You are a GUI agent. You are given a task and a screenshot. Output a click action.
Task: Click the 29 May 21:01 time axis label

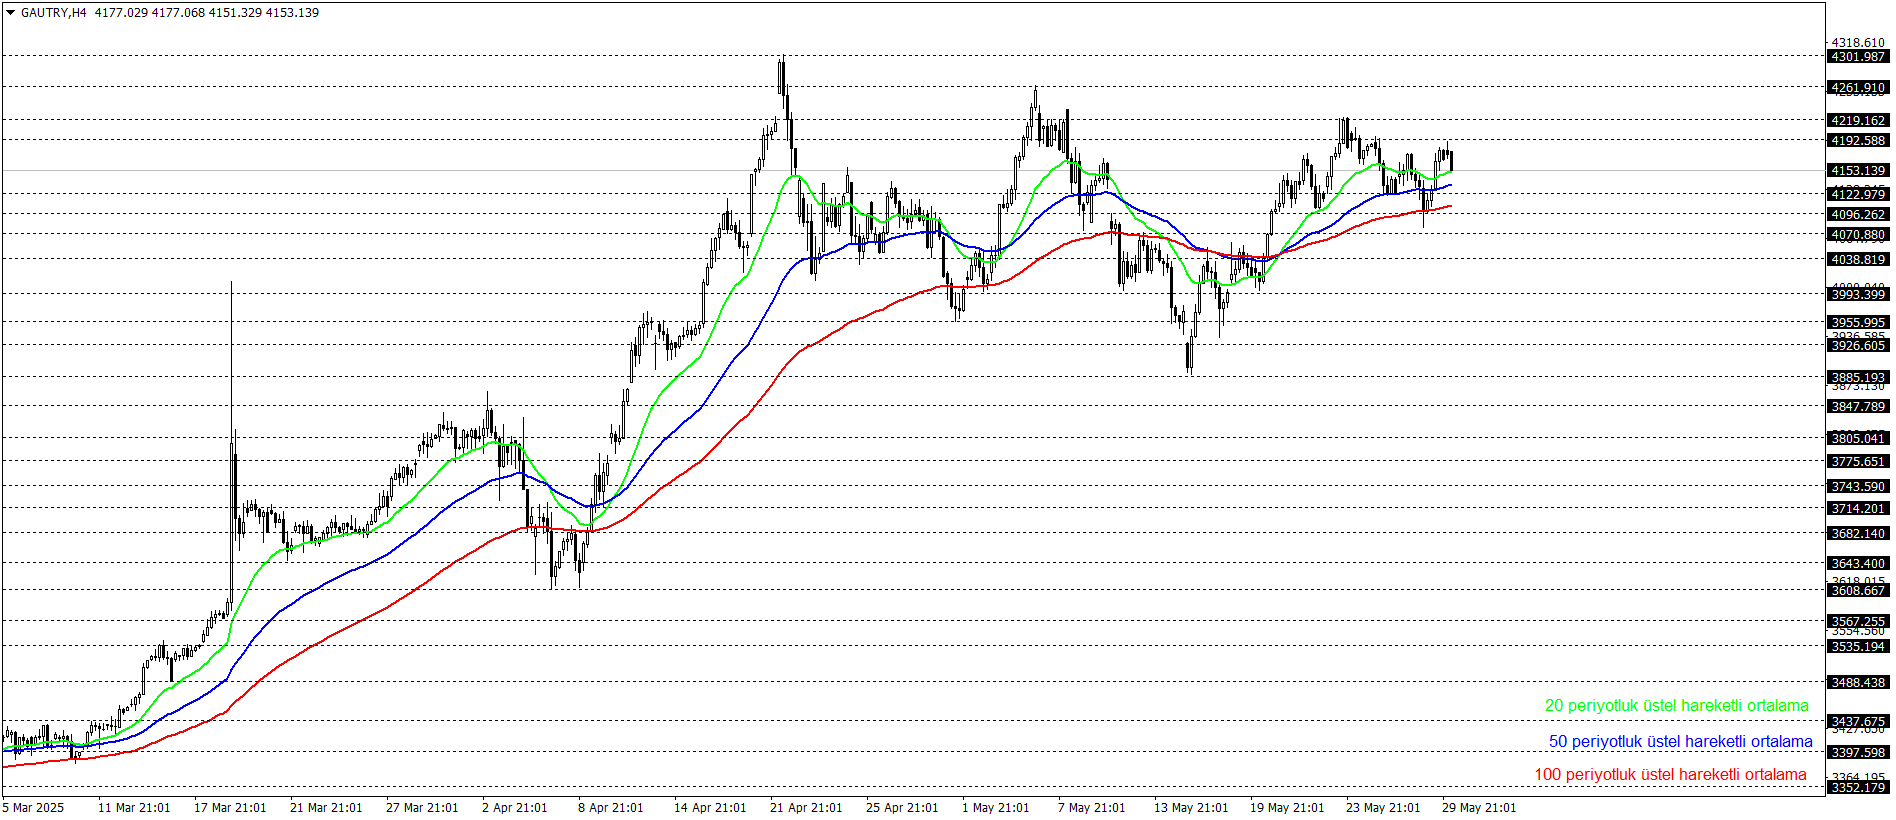(1479, 808)
